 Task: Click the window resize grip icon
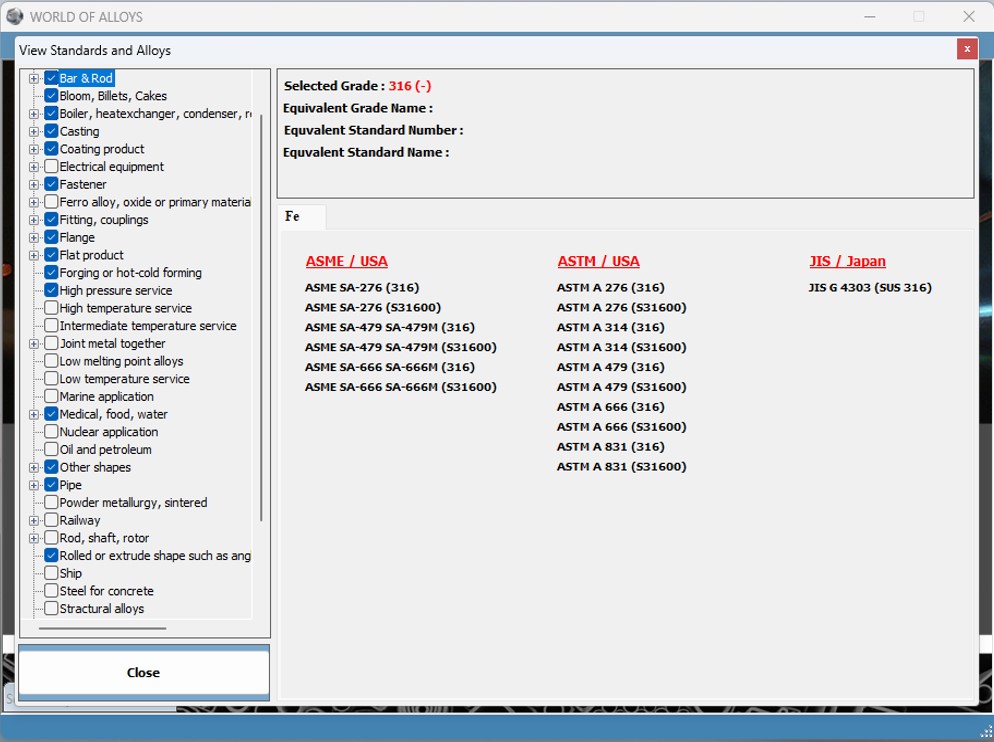986,732
